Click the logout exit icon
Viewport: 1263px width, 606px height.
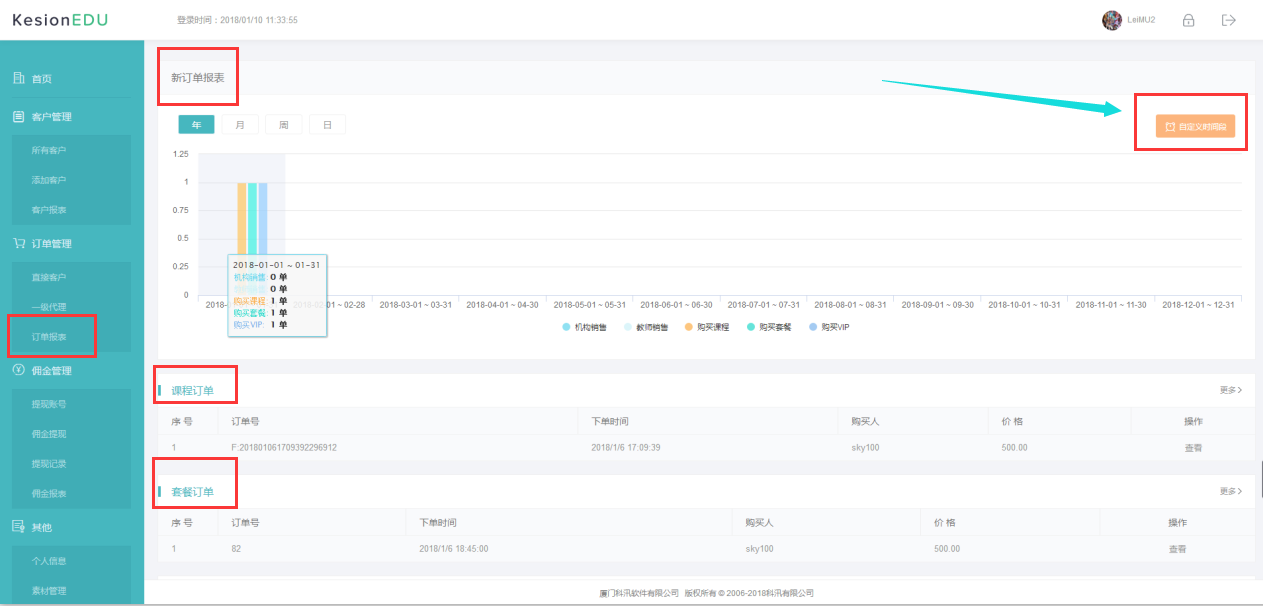1229,20
